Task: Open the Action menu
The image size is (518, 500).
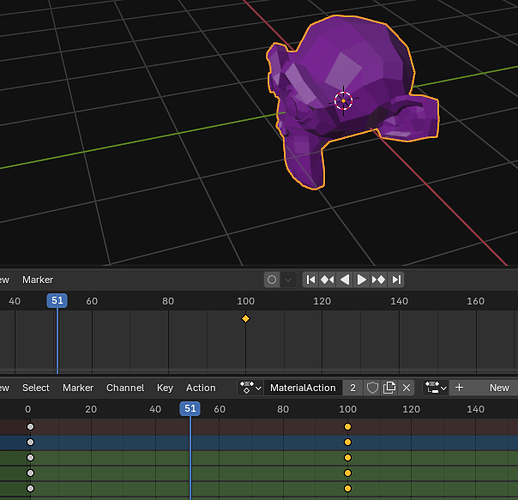Action: (201, 388)
